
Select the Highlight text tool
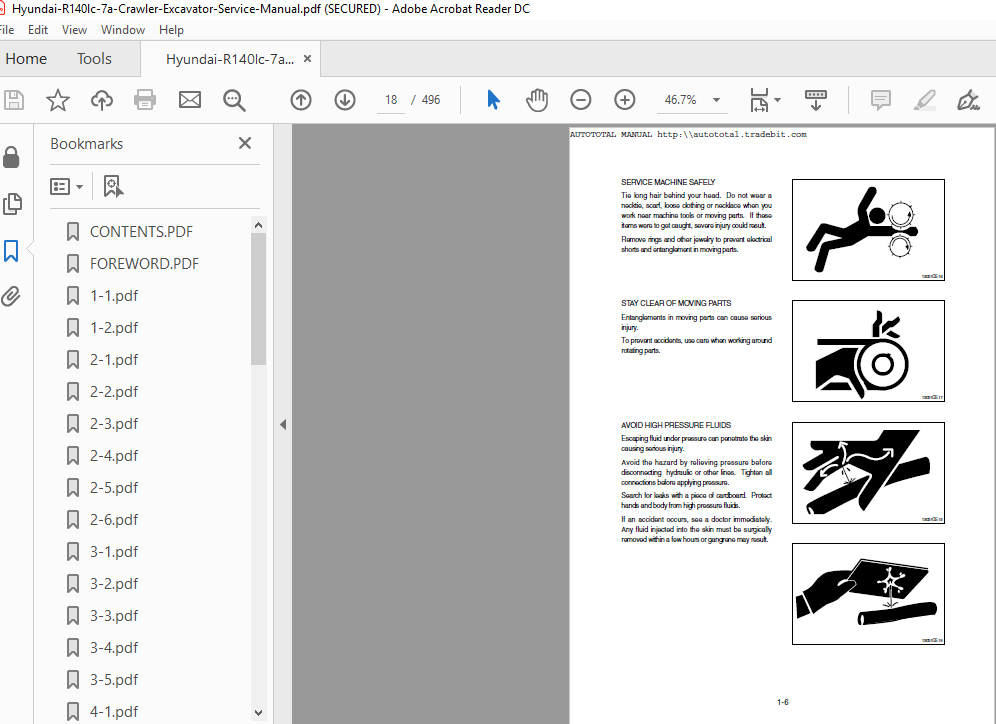[925, 100]
